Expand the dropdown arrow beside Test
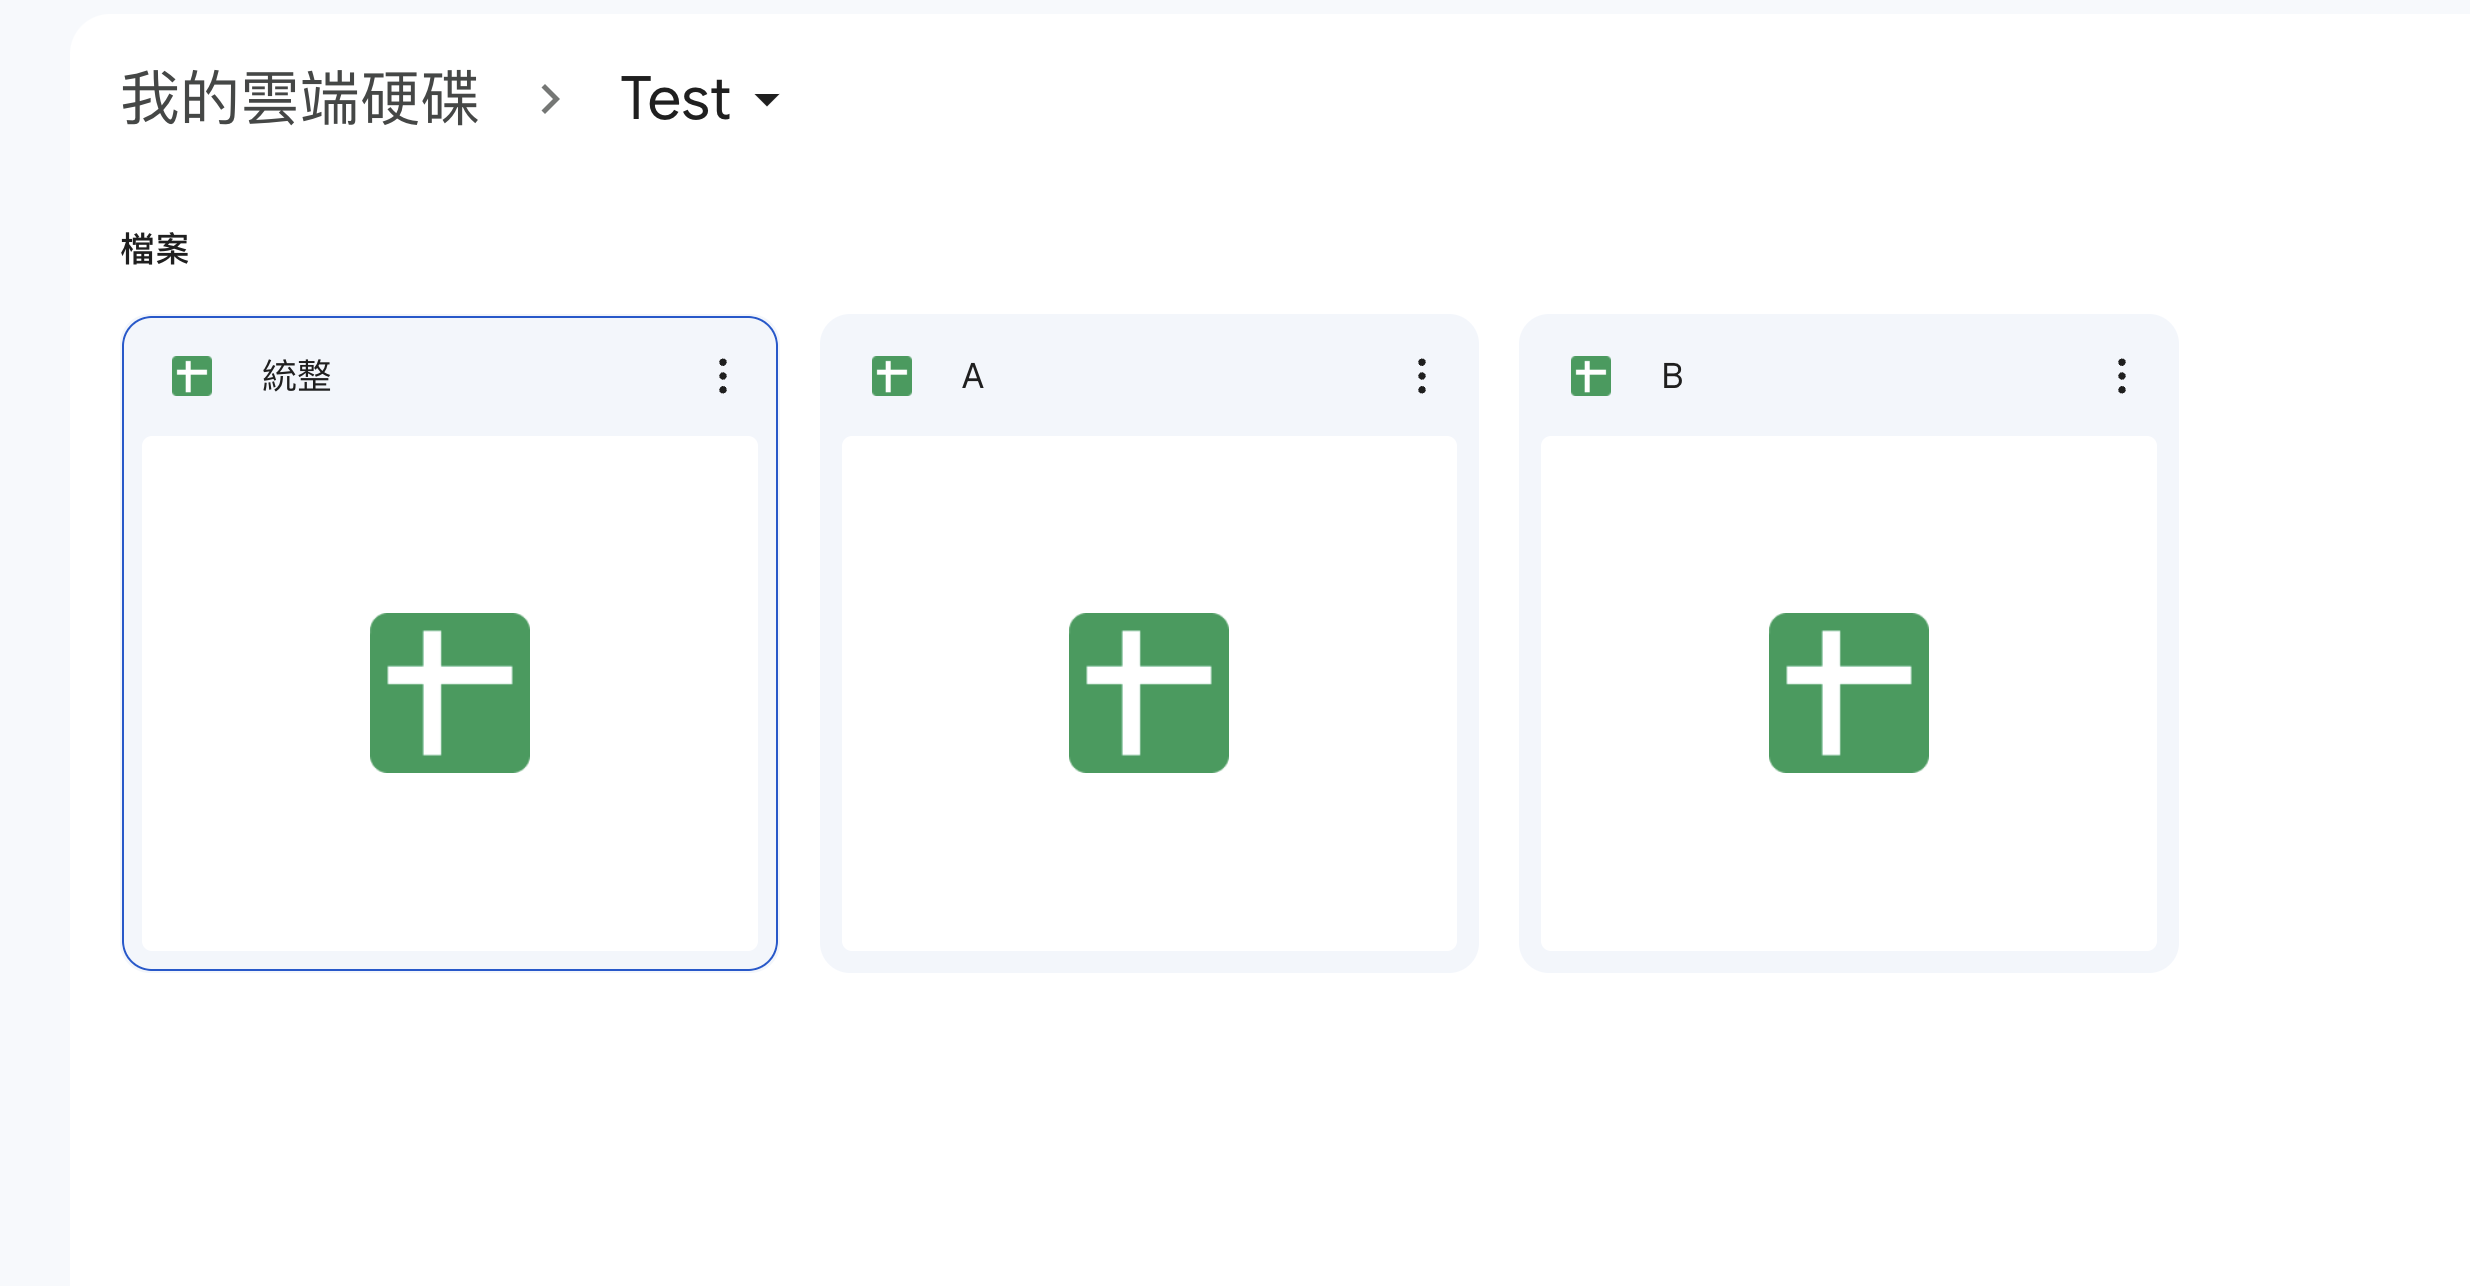2470x1286 pixels. [767, 99]
